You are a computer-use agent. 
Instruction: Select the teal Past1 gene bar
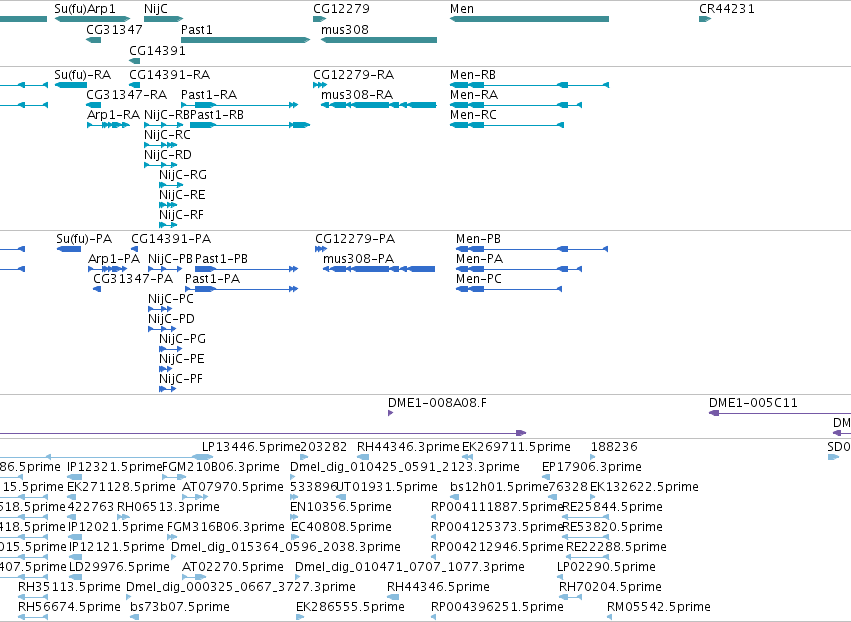[x=245, y=40]
